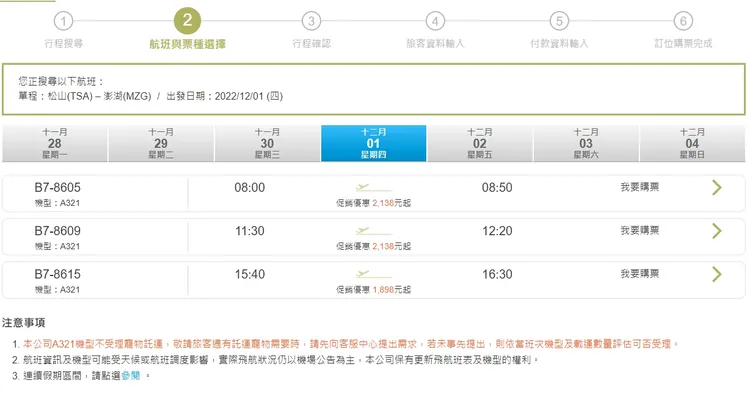Expand flight B7-8605 with the green chevron

pyautogui.click(x=716, y=187)
